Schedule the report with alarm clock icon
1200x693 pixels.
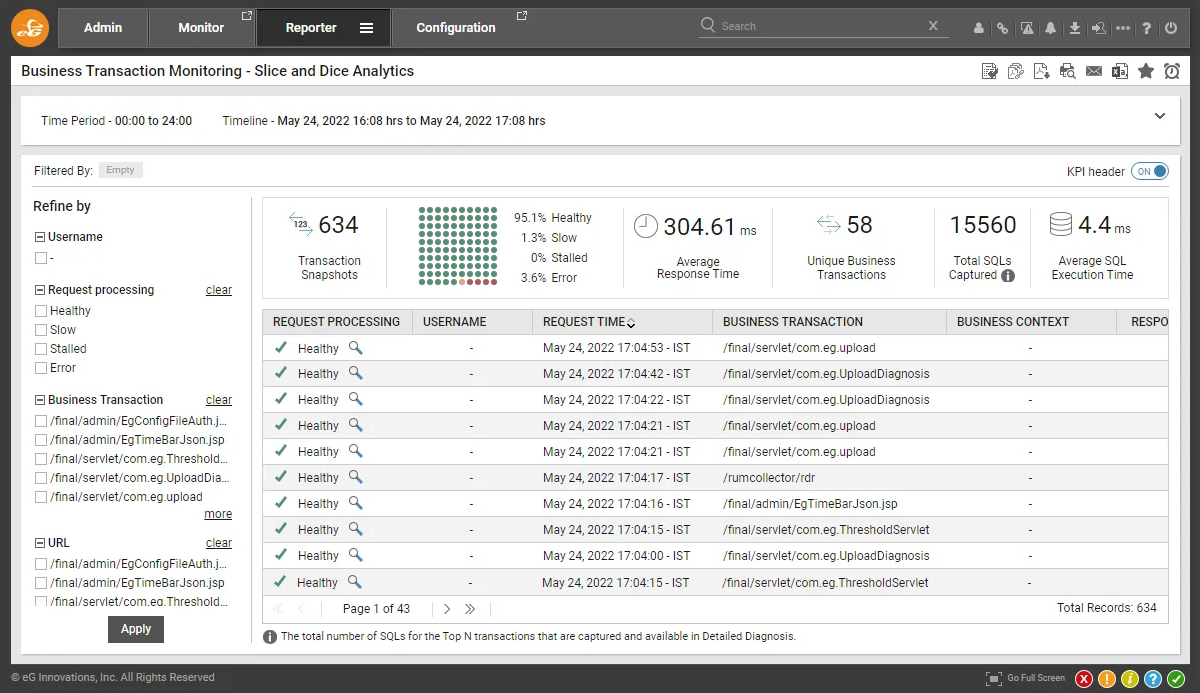click(x=1172, y=71)
